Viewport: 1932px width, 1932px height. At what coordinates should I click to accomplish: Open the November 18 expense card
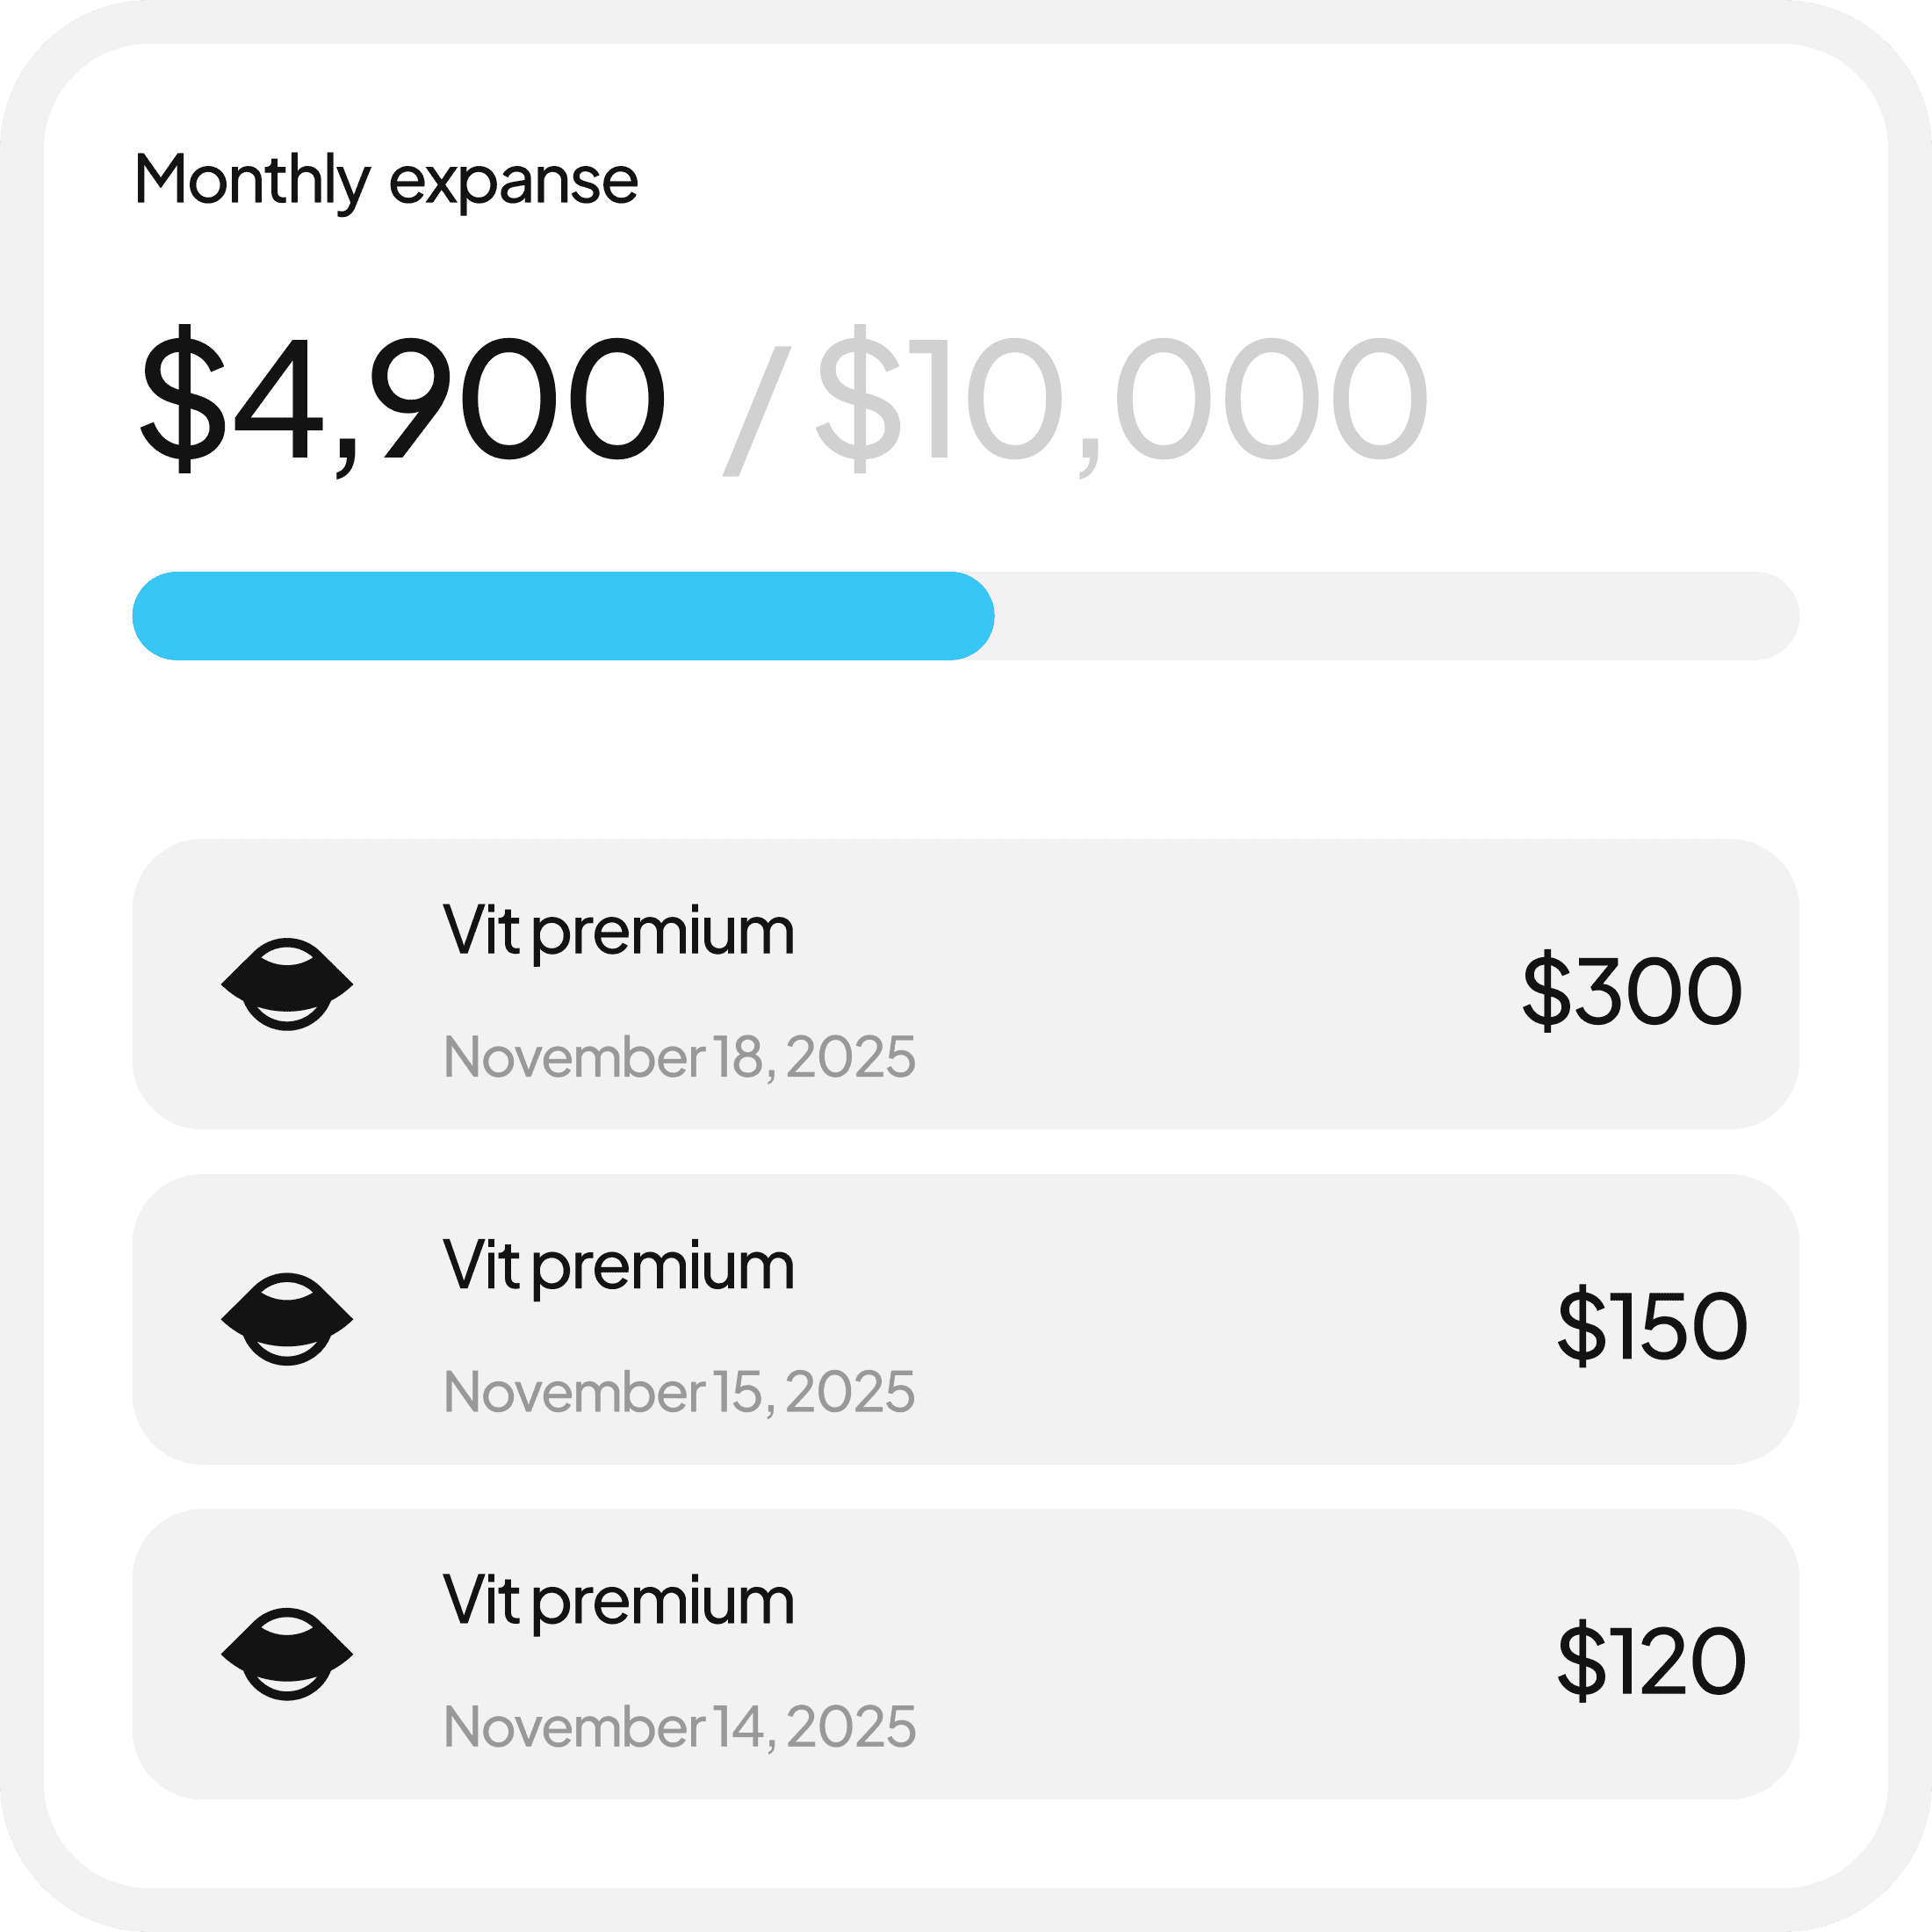coord(1150,984)
